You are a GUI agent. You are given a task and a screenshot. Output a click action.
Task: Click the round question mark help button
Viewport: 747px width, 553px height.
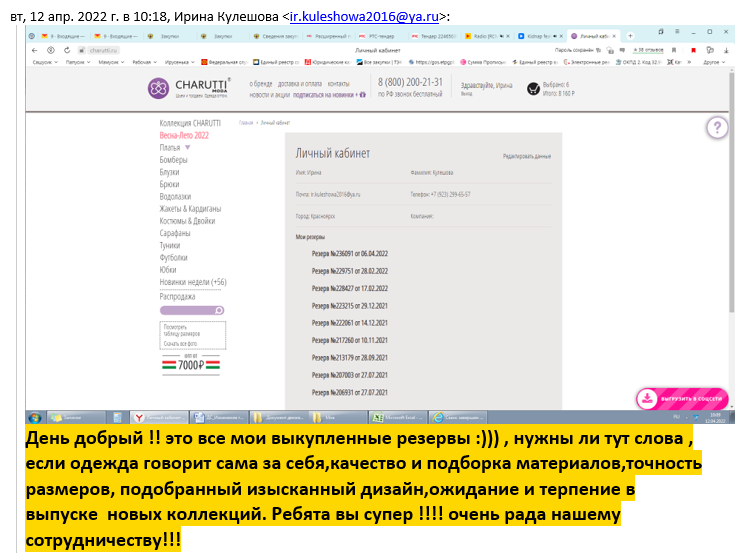pos(717,128)
